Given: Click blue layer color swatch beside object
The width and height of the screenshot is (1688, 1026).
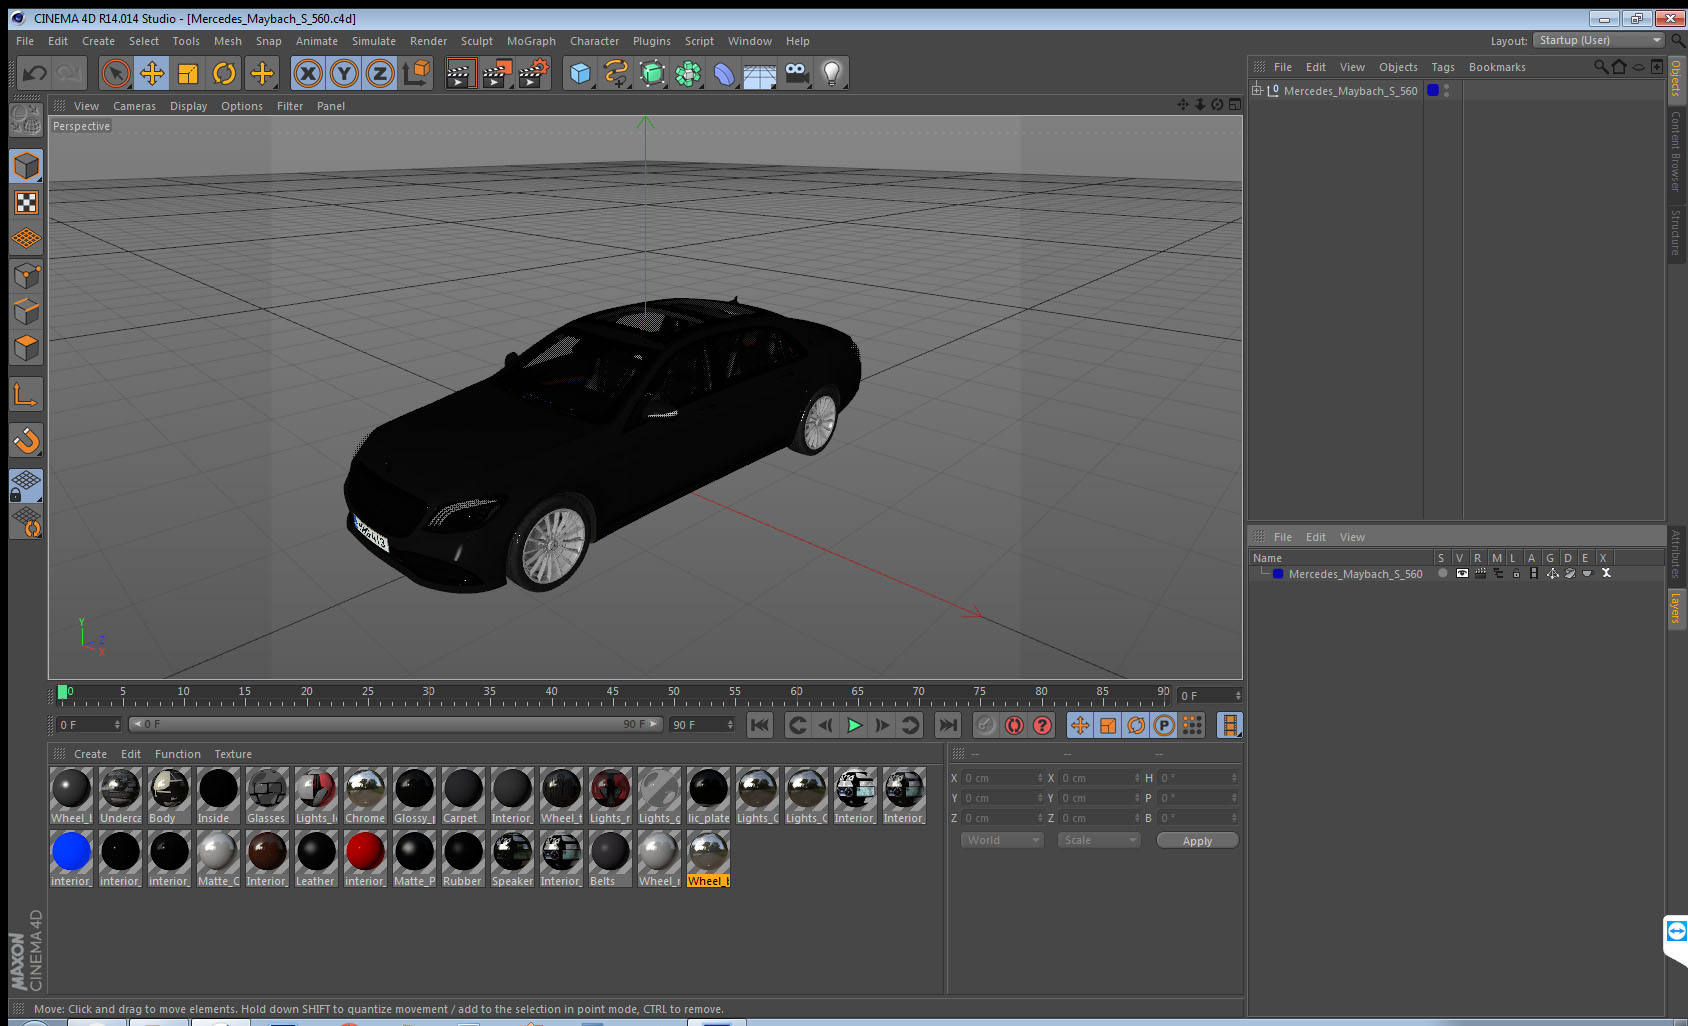Looking at the screenshot, I should [x=1433, y=90].
